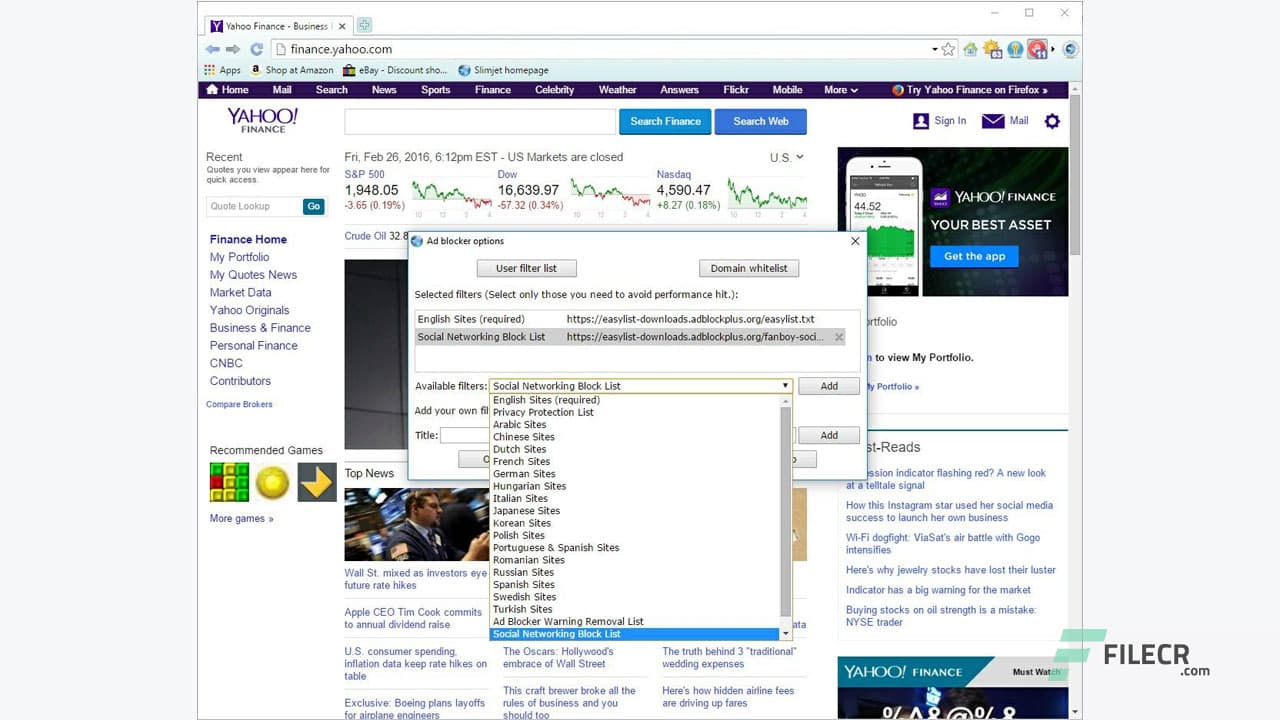1280x720 pixels.
Task: Remove the Social Networking Block List filter
Action: (x=838, y=337)
